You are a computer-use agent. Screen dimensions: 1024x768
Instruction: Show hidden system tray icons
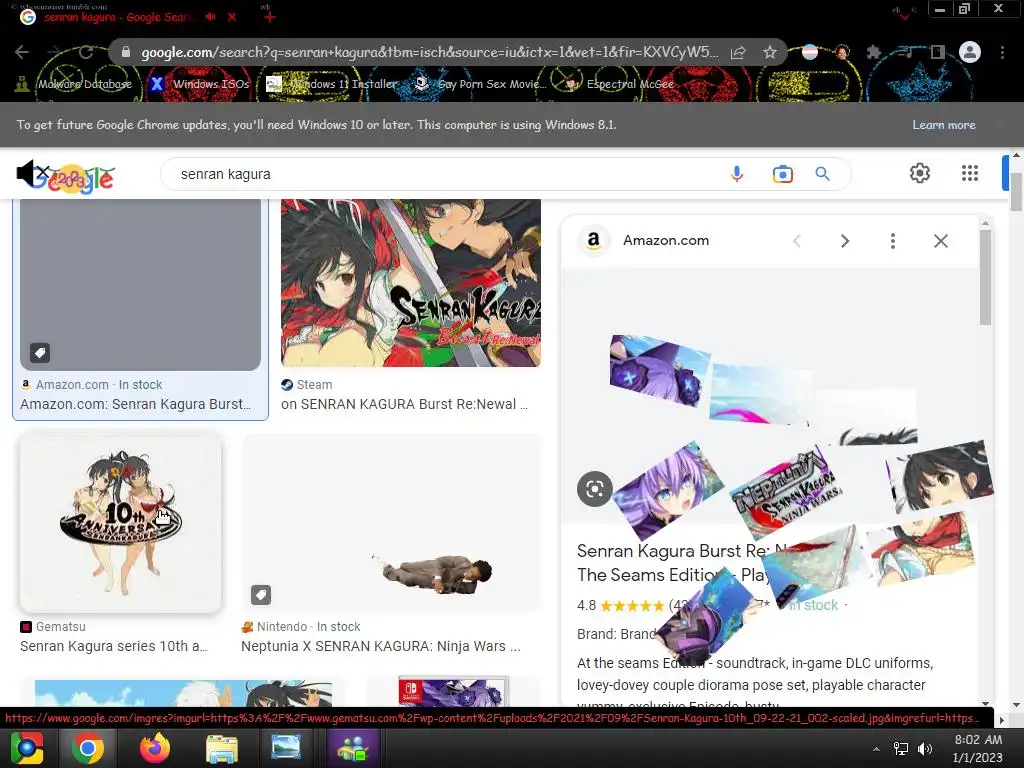(x=876, y=749)
